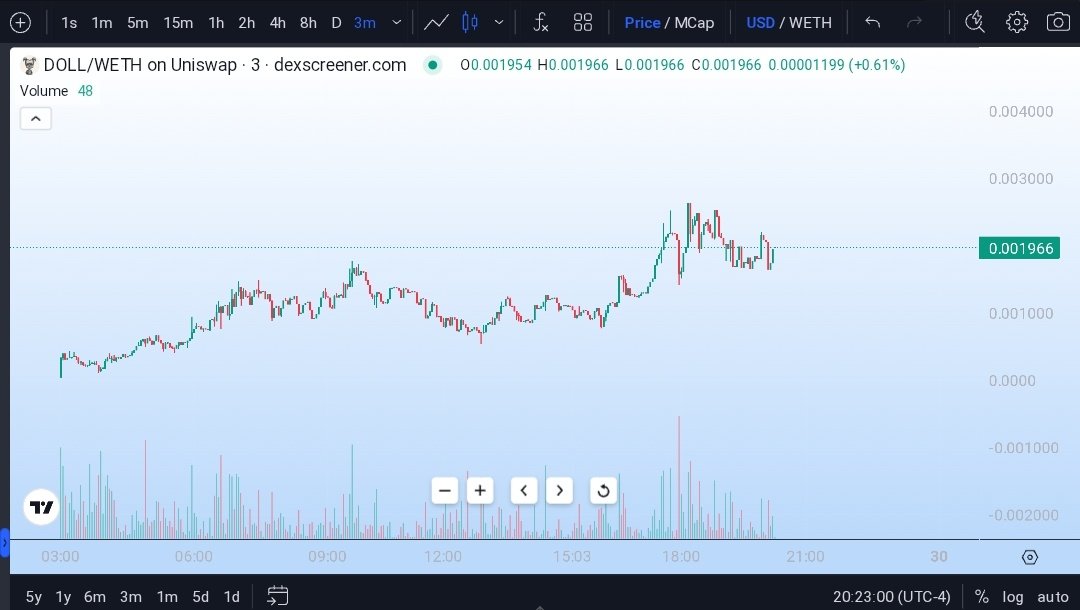Pan the chart right with the arrow
1080x610 pixels.
coord(559,491)
